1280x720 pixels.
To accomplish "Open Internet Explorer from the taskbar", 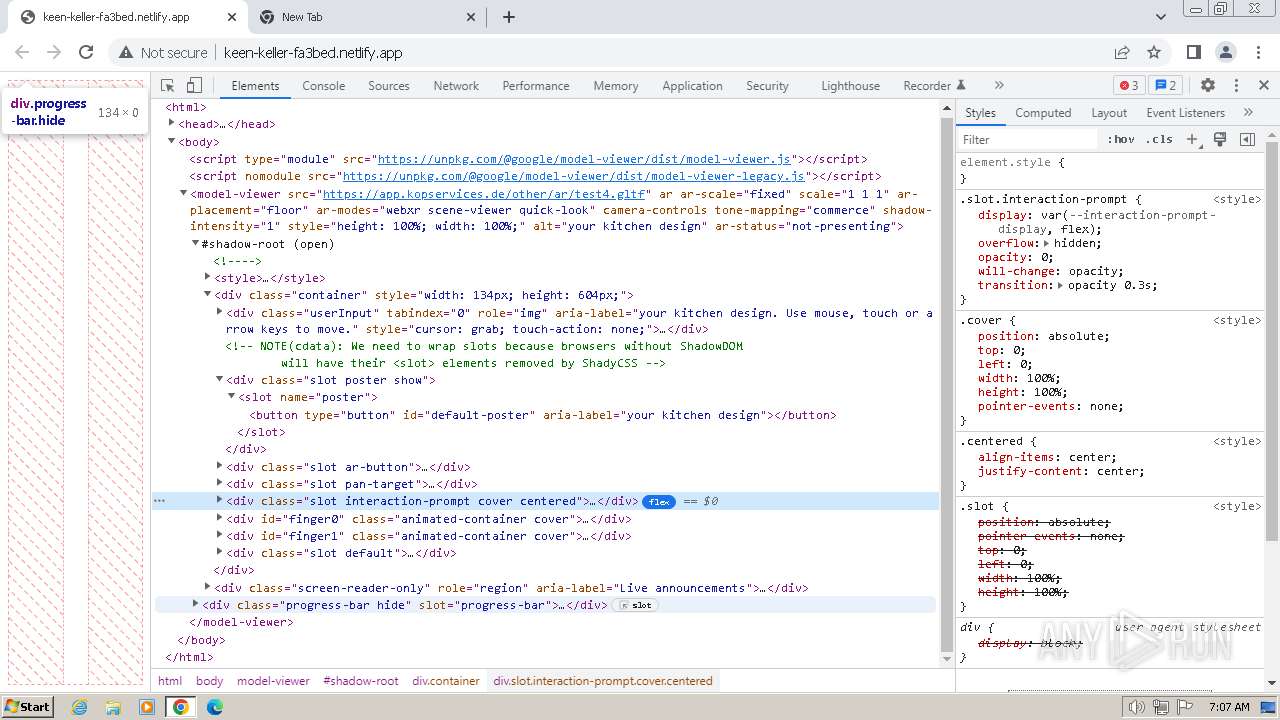I will point(80,707).
